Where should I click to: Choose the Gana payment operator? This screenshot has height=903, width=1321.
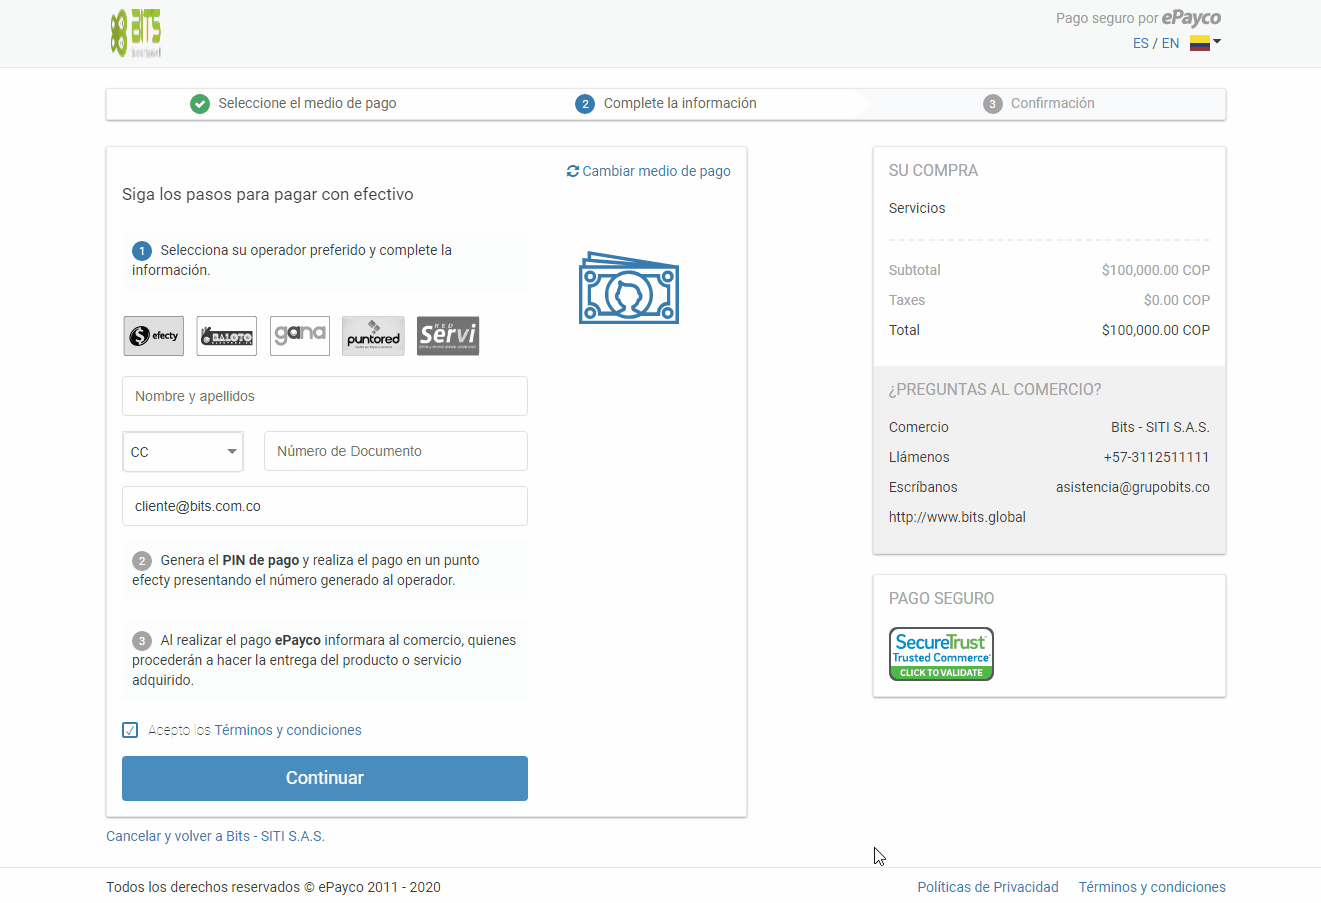pyautogui.click(x=300, y=336)
